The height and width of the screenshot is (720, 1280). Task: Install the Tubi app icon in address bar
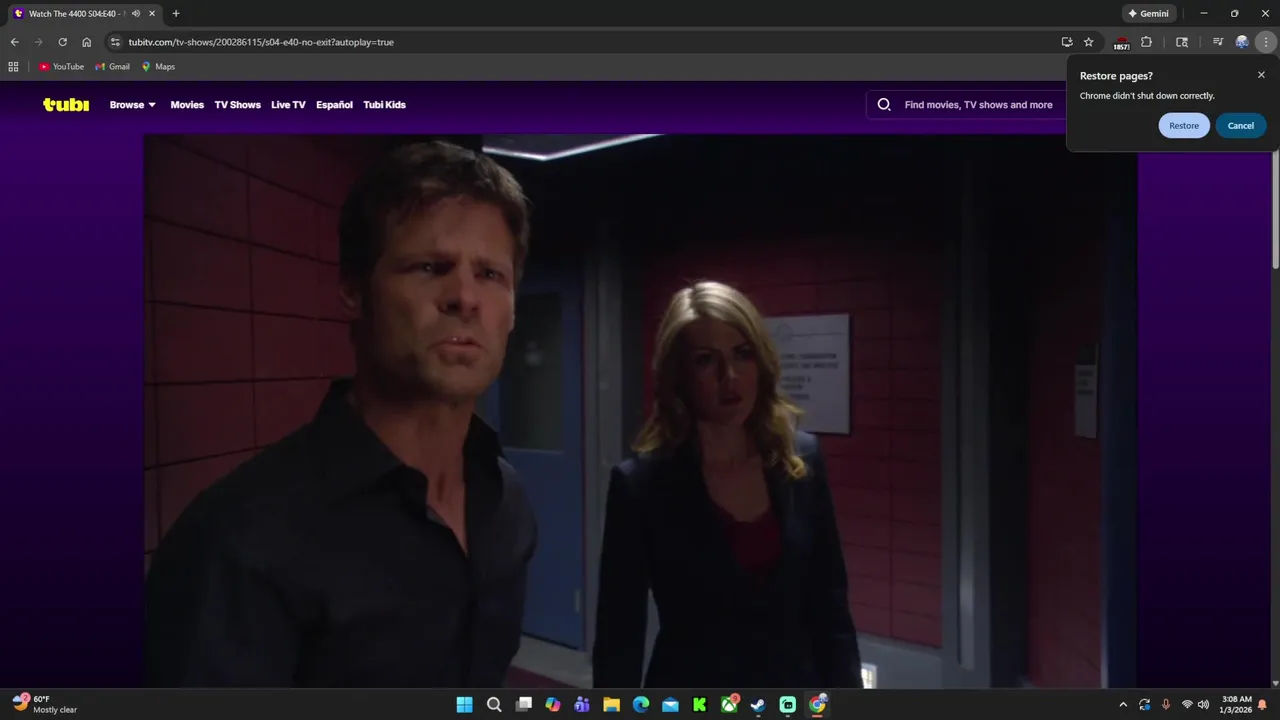1067,42
